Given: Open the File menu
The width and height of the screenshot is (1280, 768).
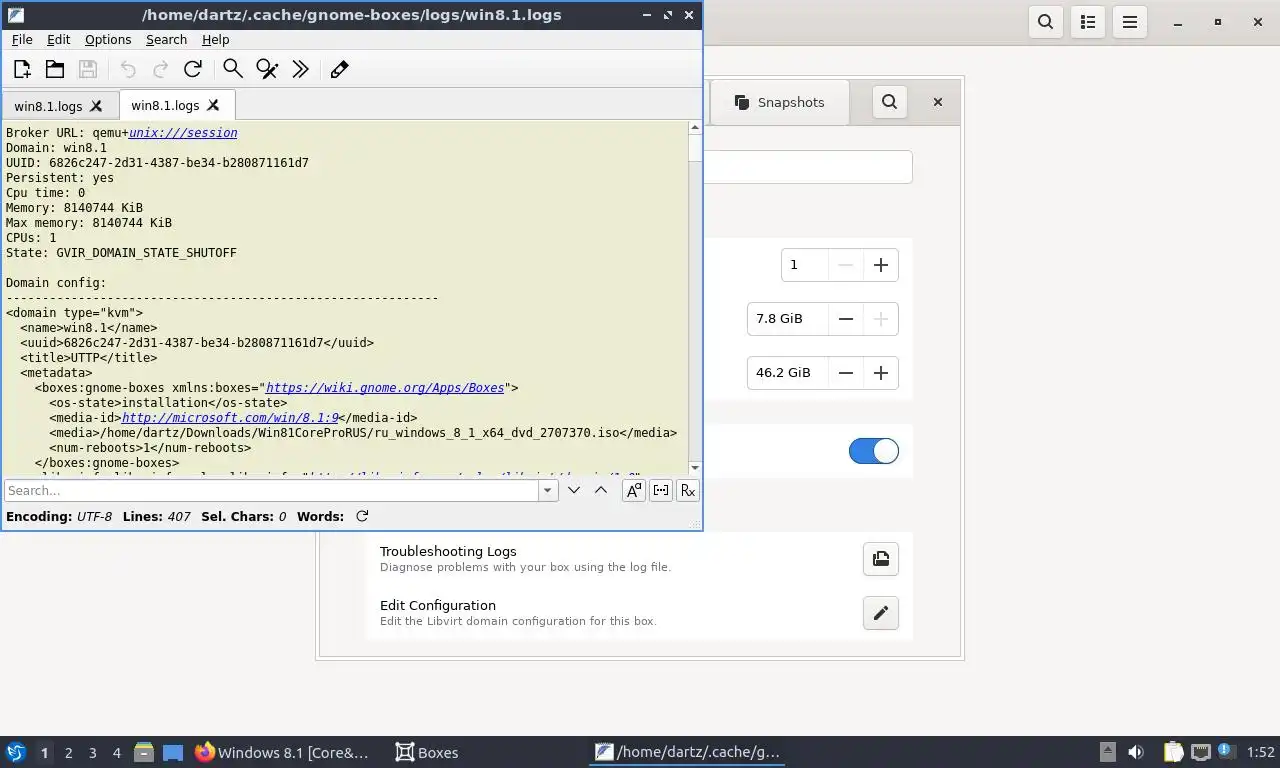Looking at the screenshot, I should coord(22,39).
